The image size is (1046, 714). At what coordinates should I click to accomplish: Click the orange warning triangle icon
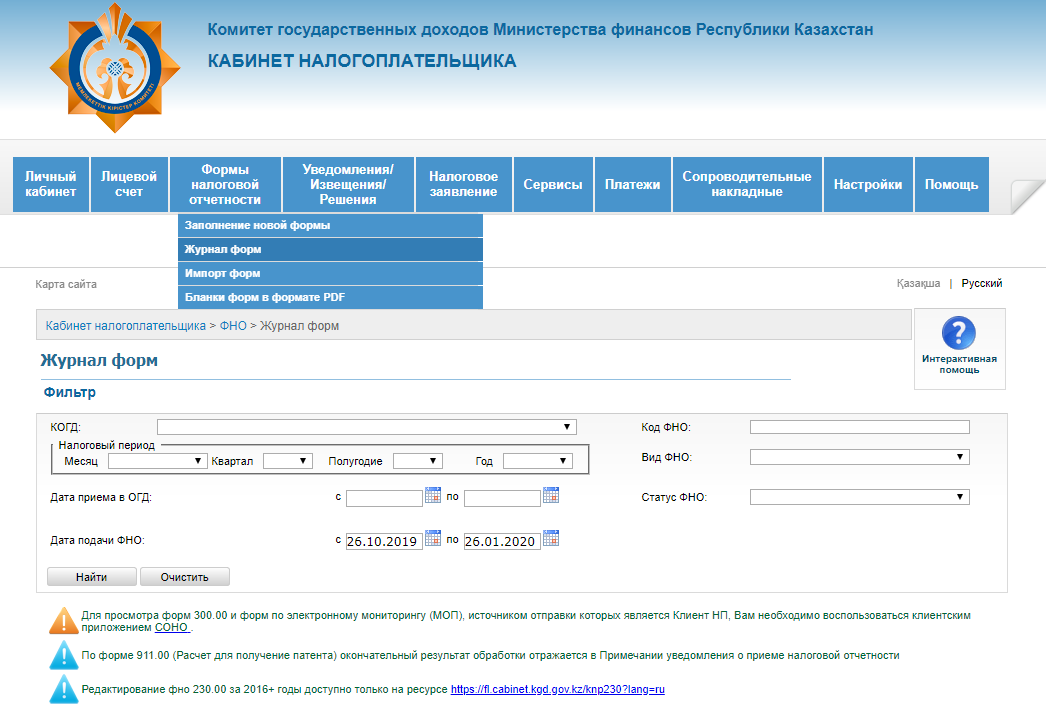tap(64, 621)
